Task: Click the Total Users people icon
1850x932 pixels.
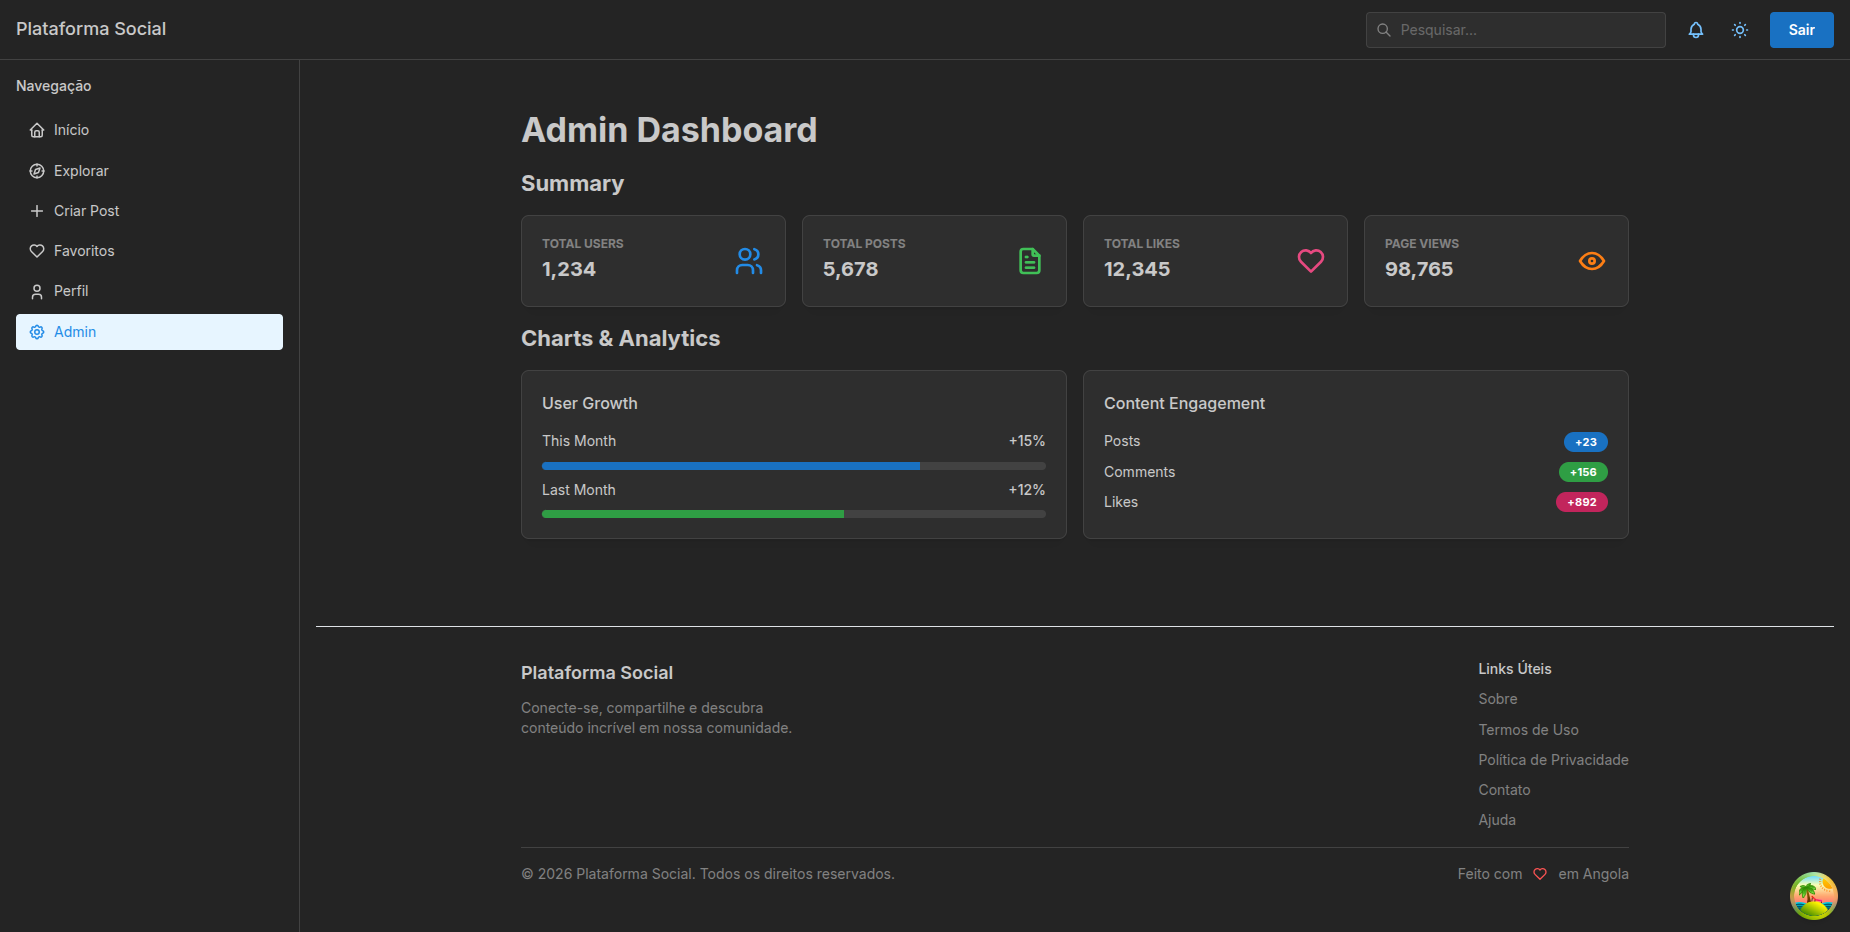Action: tap(748, 261)
